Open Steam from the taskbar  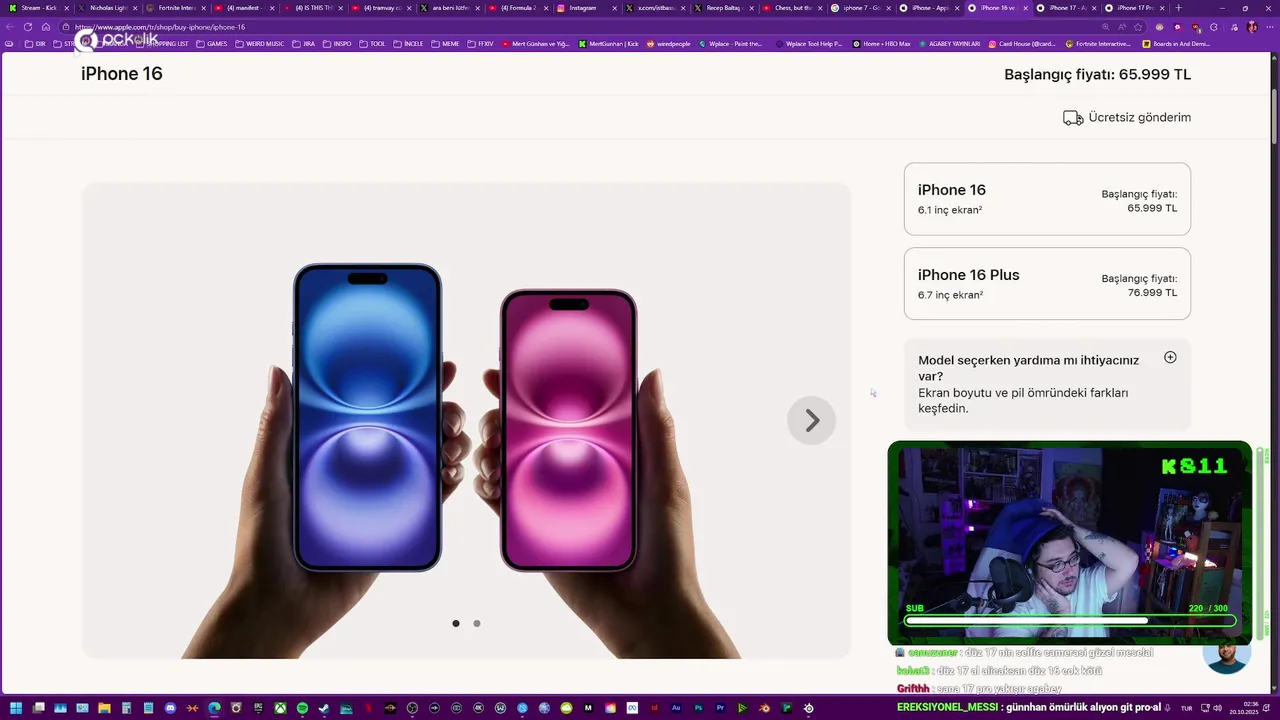pos(324,709)
